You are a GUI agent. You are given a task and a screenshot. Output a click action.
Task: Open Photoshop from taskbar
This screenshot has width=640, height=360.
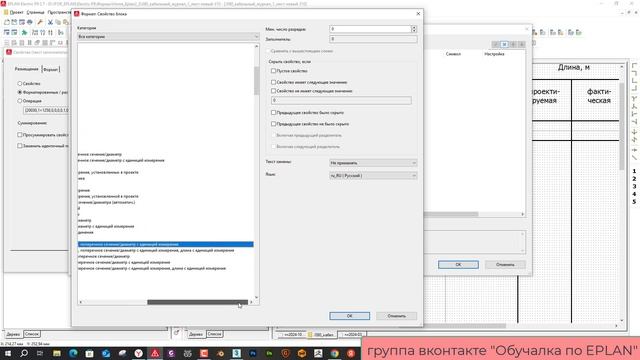pos(253,353)
